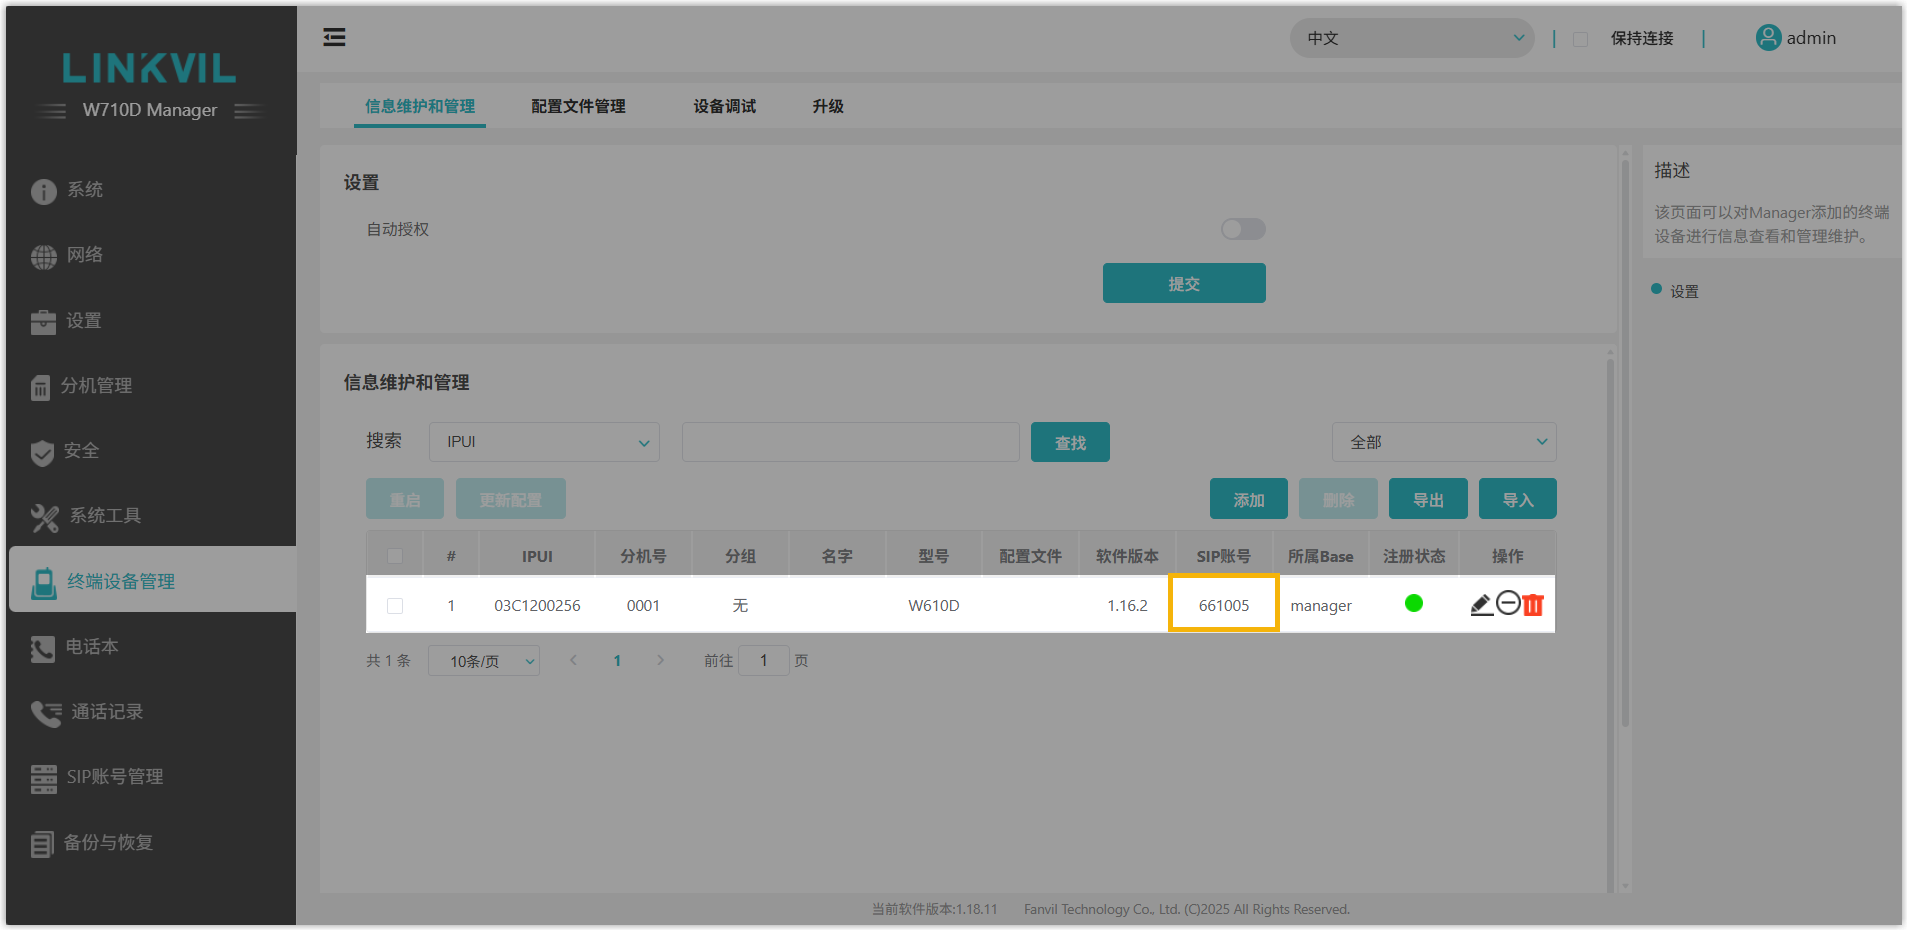Open the 中文 language dropdown
The height and width of the screenshot is (931, 1908).
(x=1411, y=38)
